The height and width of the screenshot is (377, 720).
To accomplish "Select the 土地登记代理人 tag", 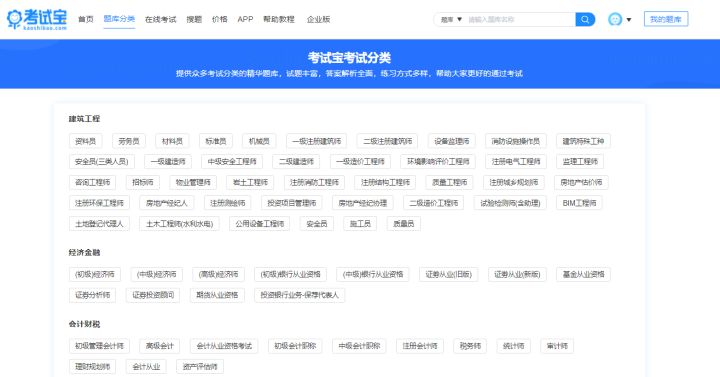I will (x=99, y=224).
